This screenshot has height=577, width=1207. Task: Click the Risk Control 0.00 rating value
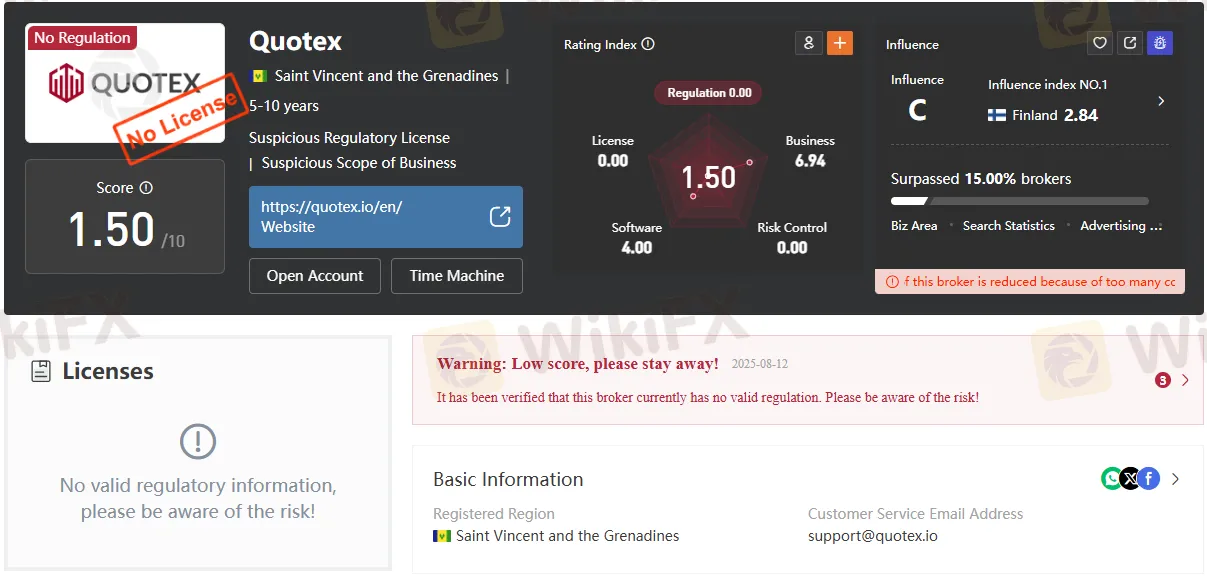point(792,247)
